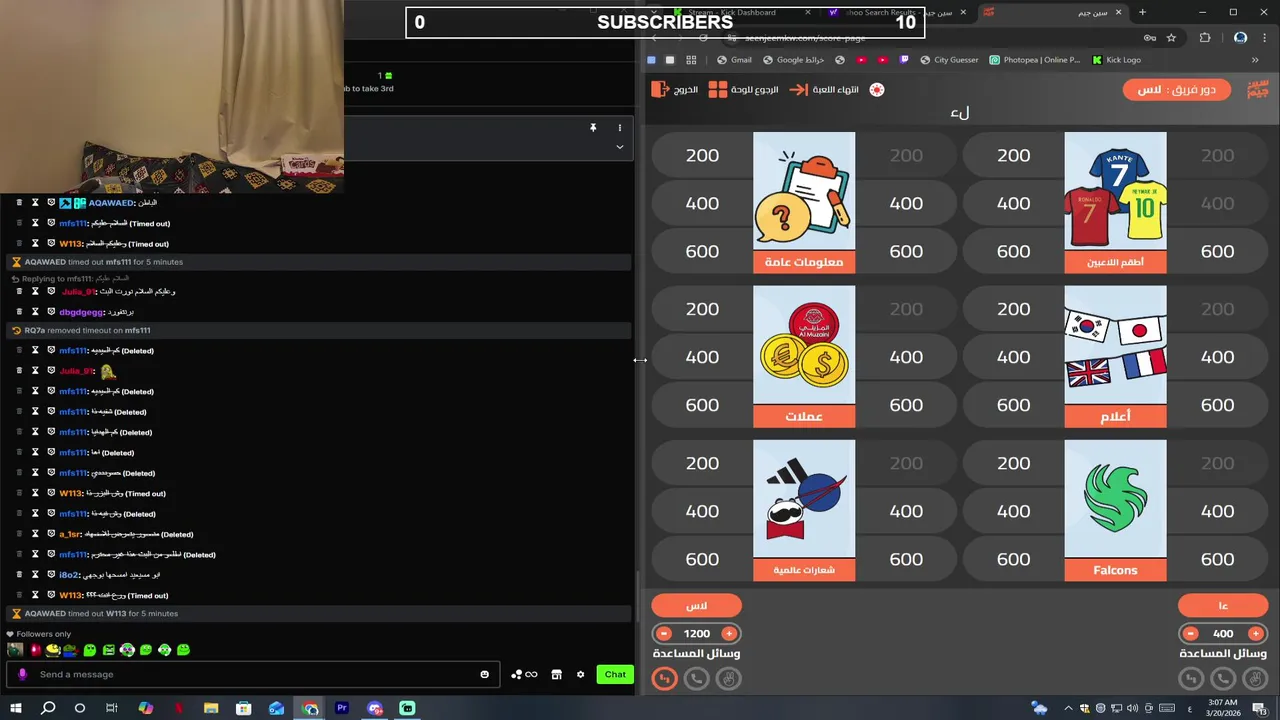Open the three-dot menu beside the pin

pos(619,128)
